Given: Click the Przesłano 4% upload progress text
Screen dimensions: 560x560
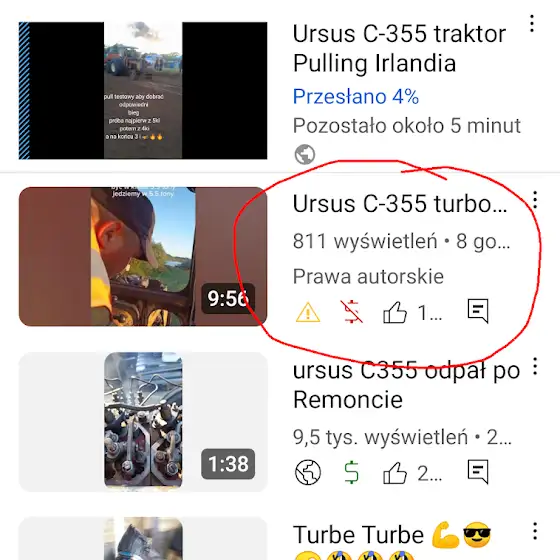Looking at the screenshot, I should pyautogui.click(x=356, y=96).
